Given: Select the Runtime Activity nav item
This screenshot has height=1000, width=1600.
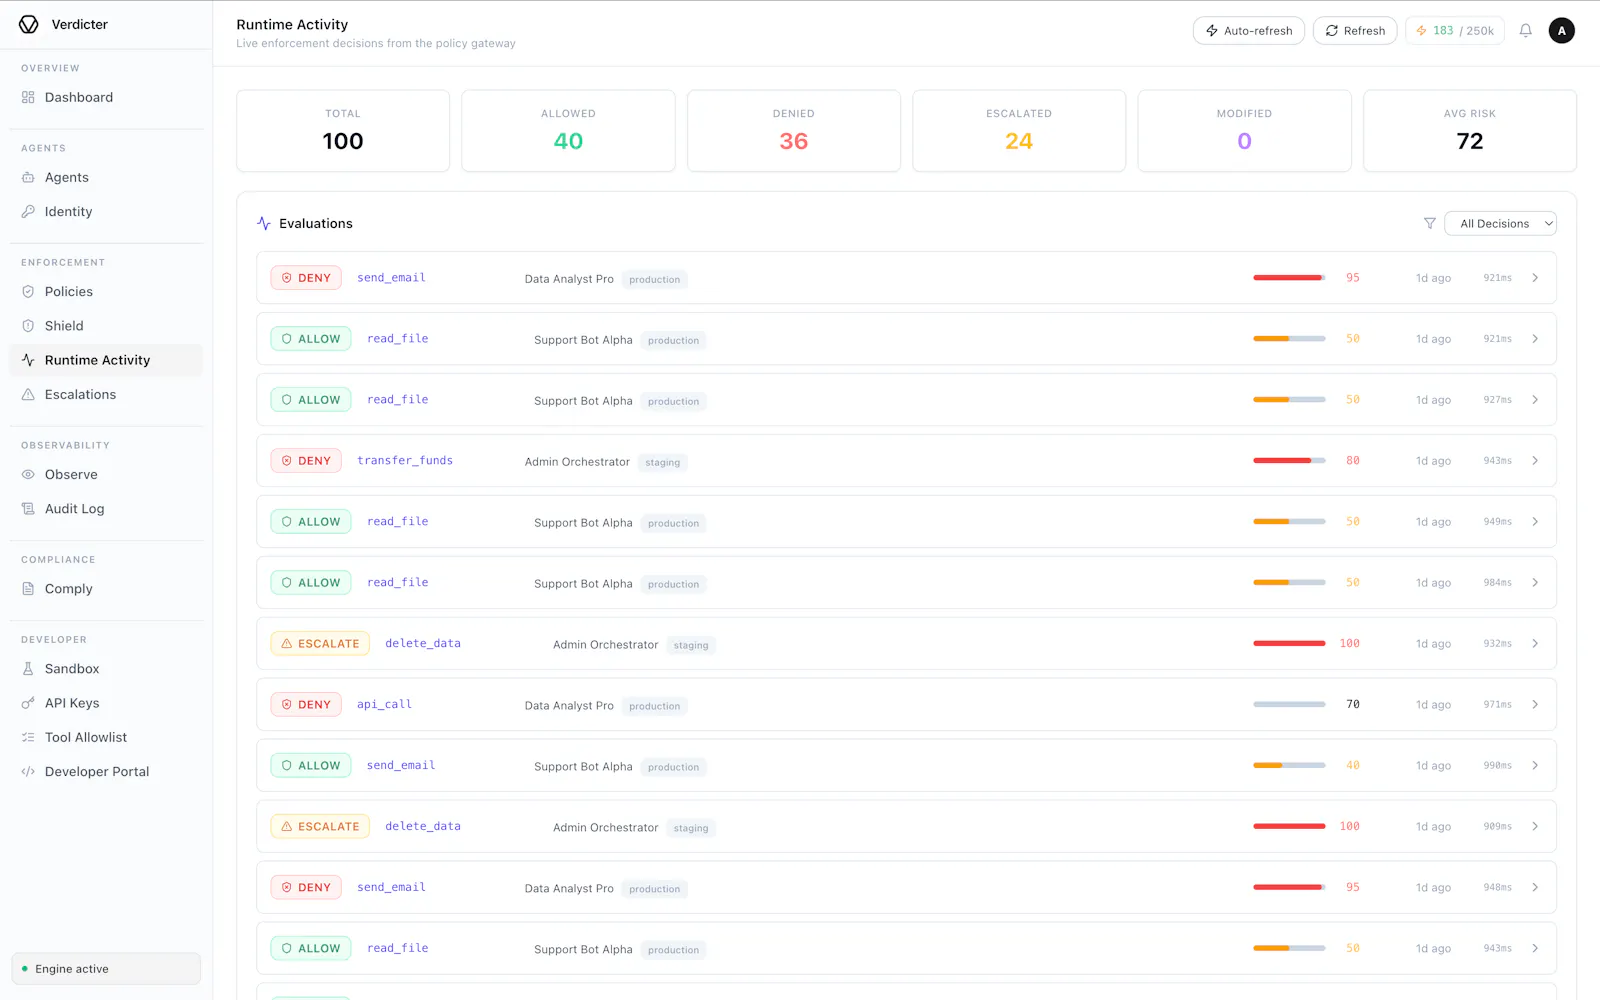Looking at the screenshot, I should 106,360.
